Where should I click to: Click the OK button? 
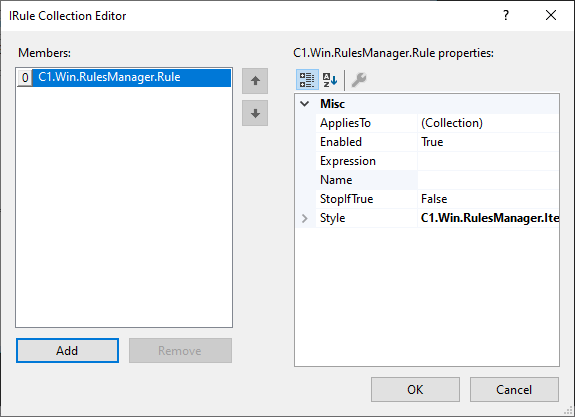click(415, 389)
